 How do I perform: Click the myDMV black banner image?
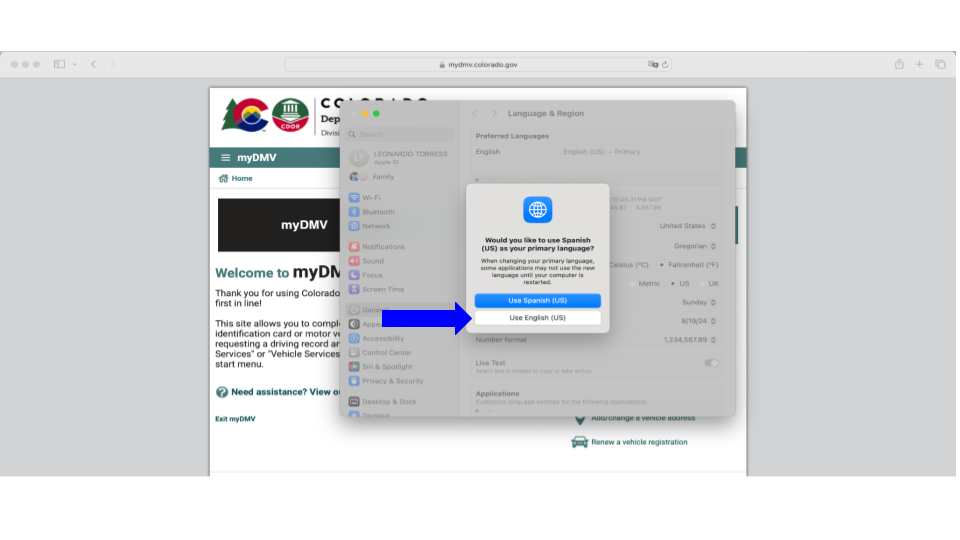pos(279,225)
